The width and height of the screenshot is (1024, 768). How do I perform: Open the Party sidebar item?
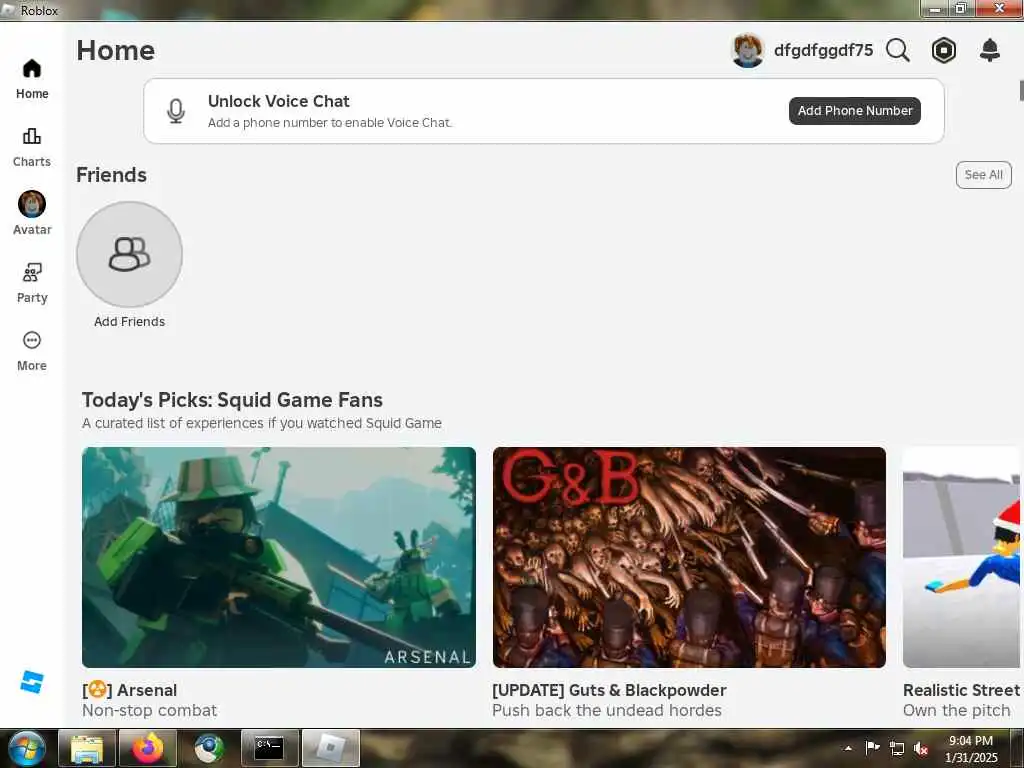31,283
